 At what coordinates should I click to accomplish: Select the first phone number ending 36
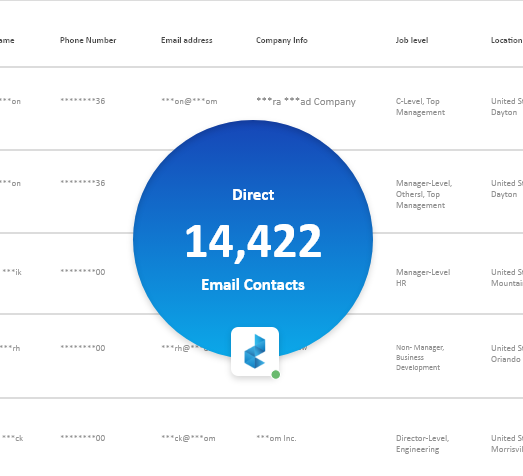tap(83, 101)
